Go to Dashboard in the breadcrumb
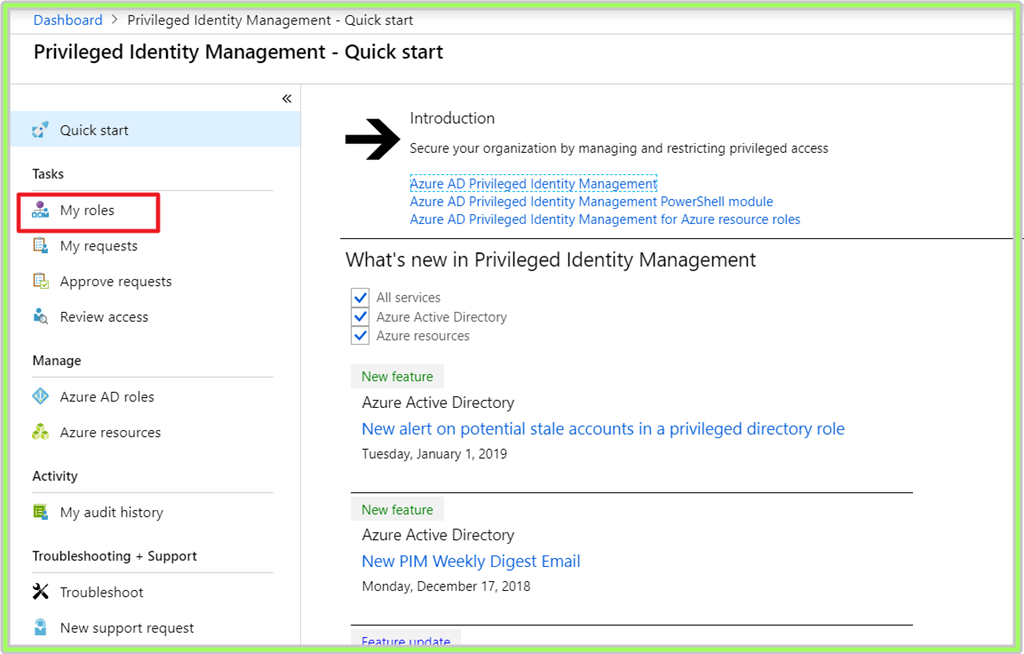 pyautogui.click(x=68, y=20)
